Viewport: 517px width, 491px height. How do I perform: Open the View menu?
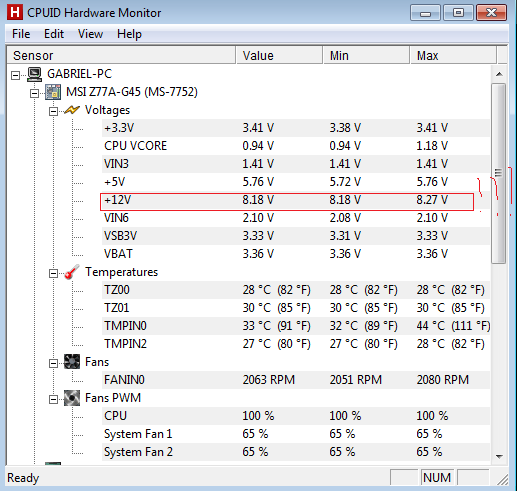click(x=90, y=34)
